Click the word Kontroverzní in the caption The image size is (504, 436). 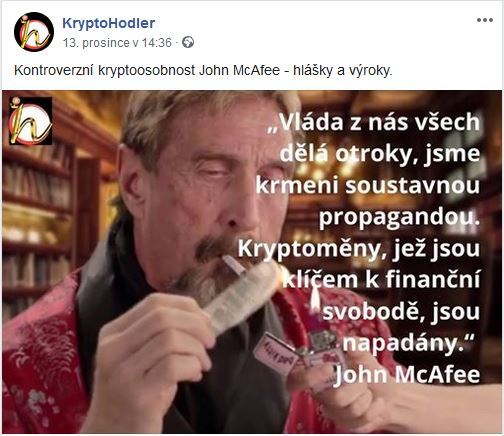[x=54, y=70]
